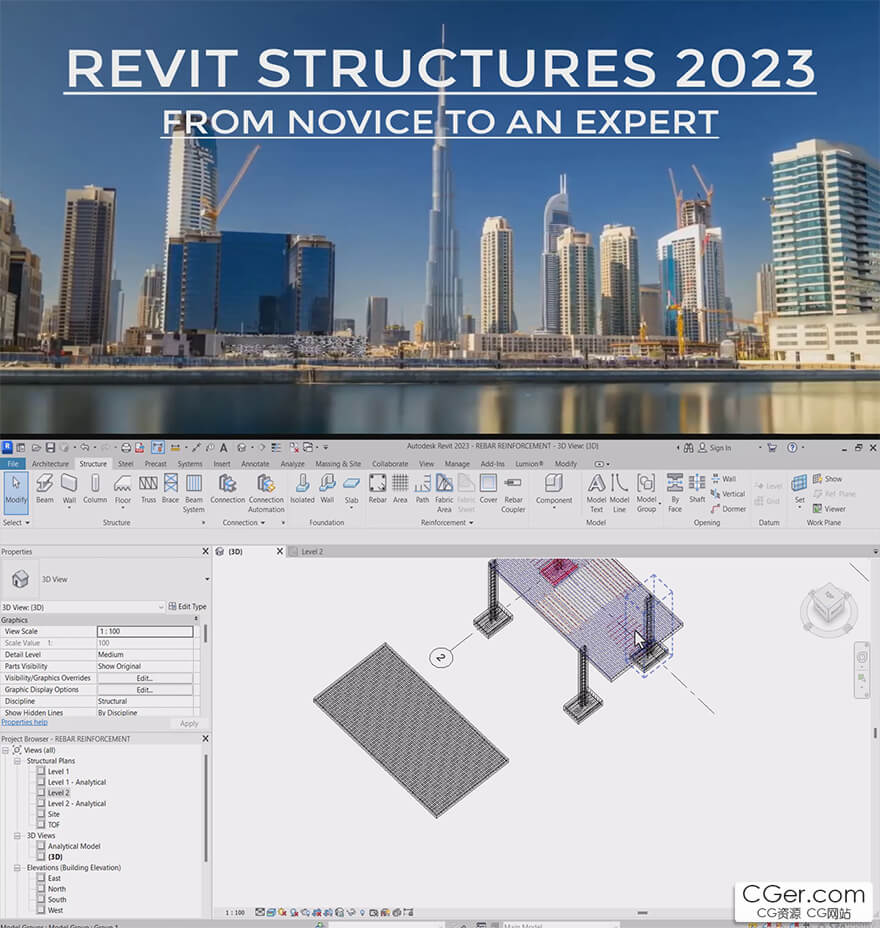Expand the Component tool dropdown arrow
The height and width of the screenshot is (928, 880).
click(554, 509)
